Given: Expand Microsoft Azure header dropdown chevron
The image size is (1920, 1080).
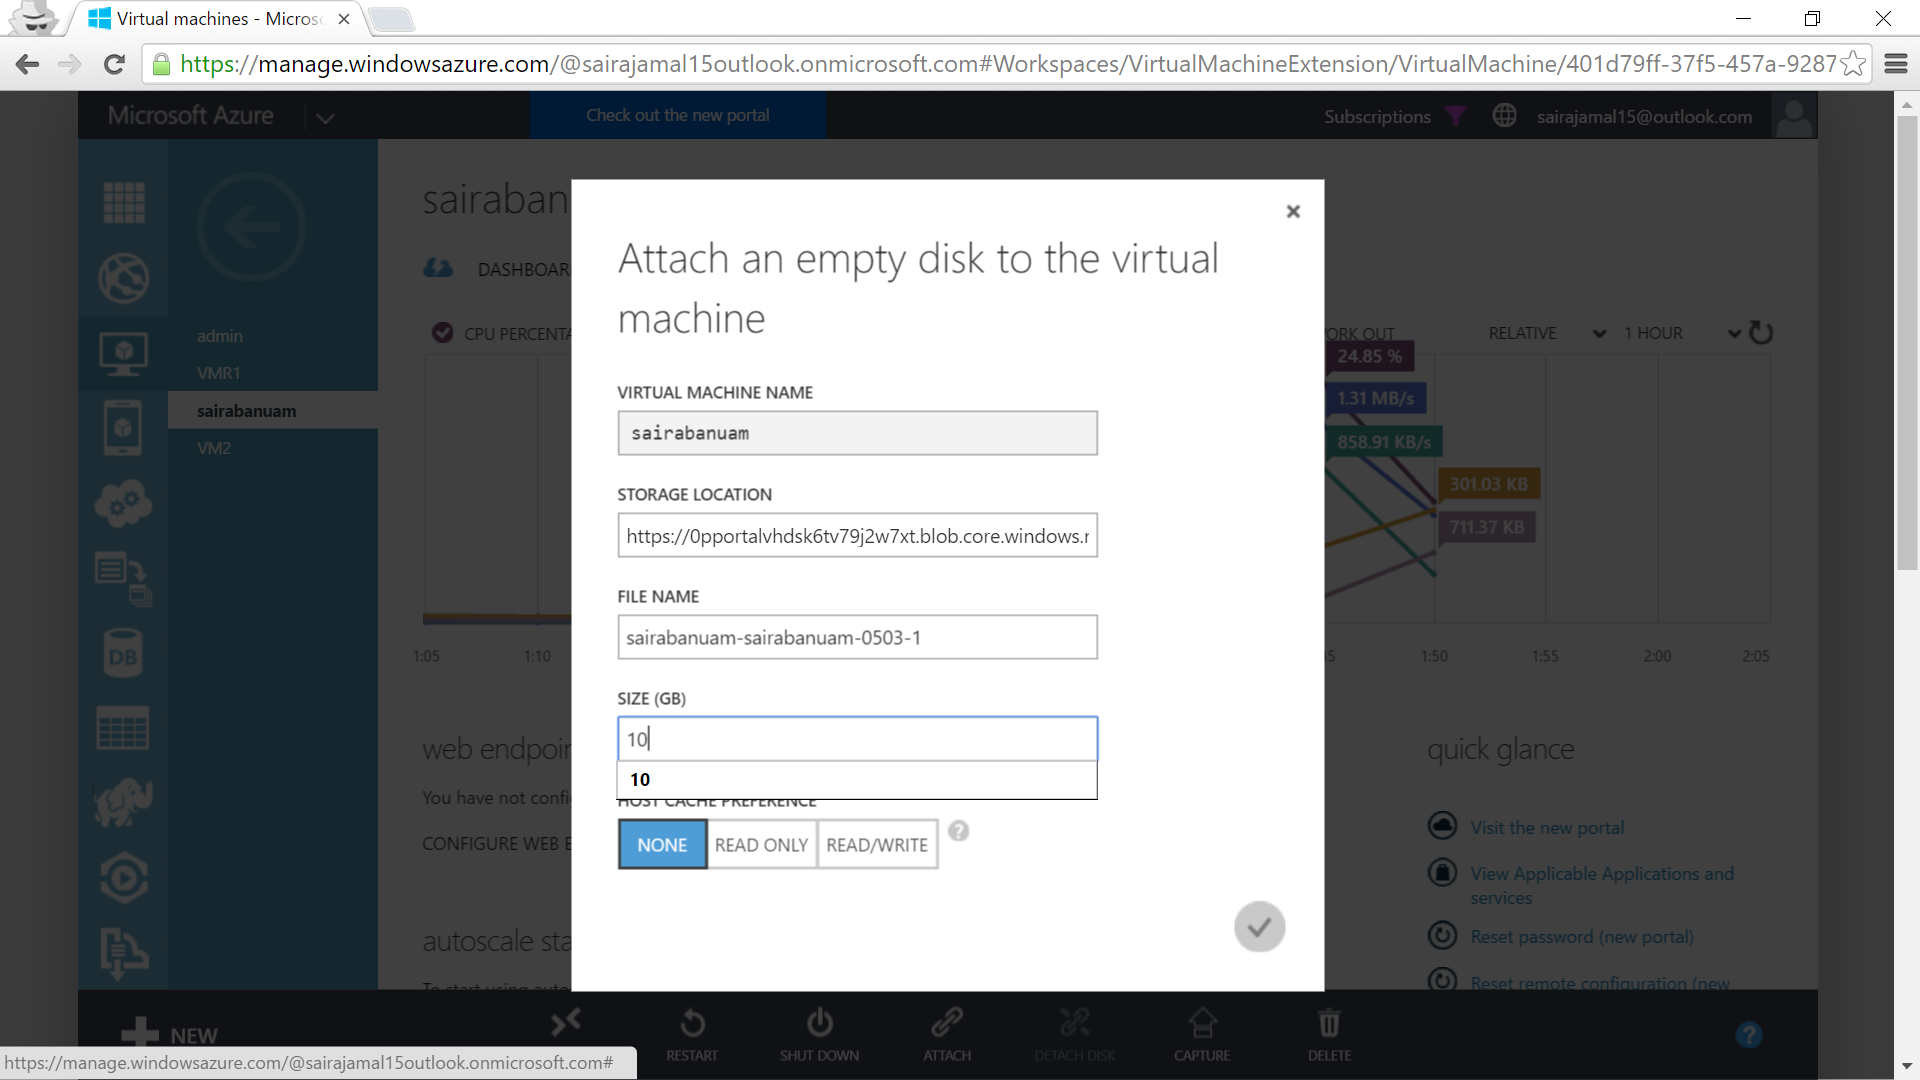Looking at the screenshot, I should click(x=325, y=117).
